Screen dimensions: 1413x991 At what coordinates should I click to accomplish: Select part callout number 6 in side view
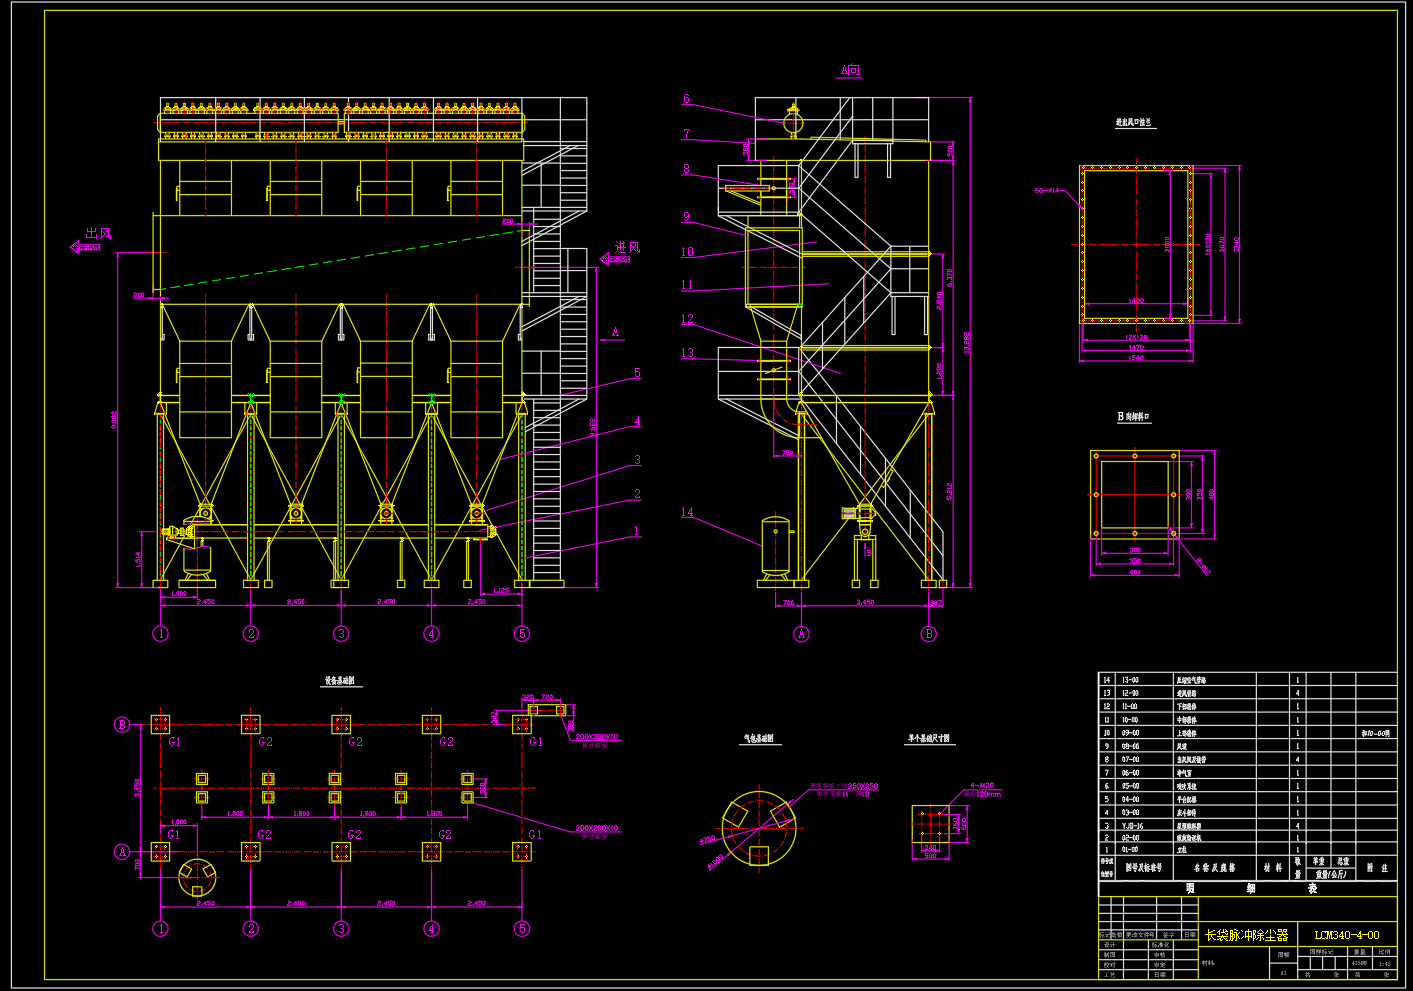pyautogui.click(x=686, y=99)
